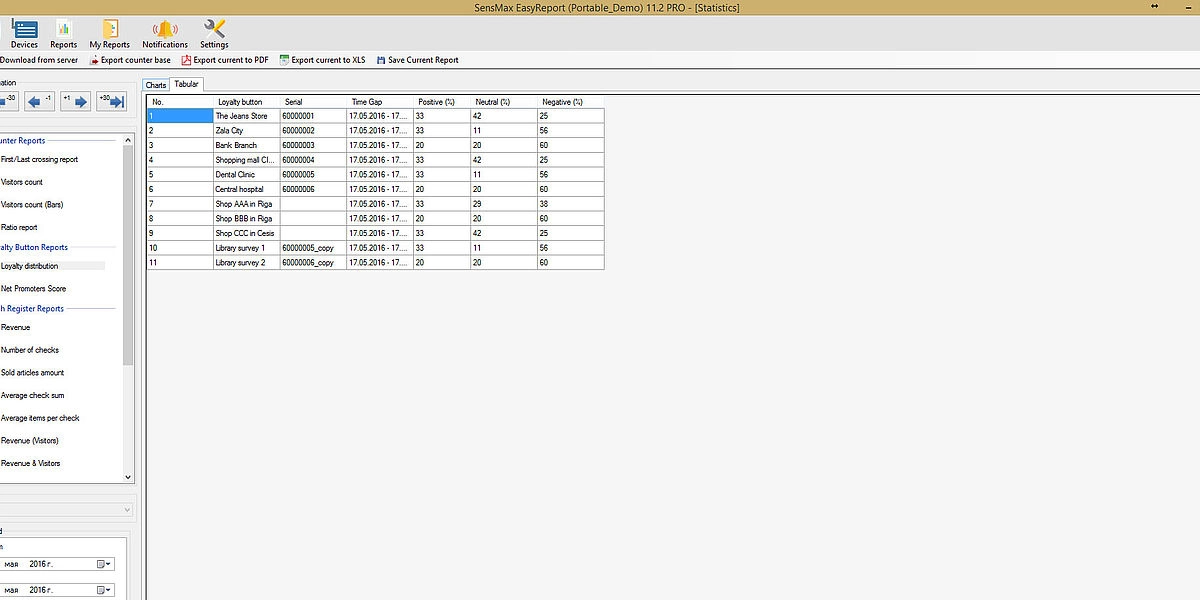This screenshot has height=600, width=1200.
Task: Select the Tabular tab
Action: (187, 84)
